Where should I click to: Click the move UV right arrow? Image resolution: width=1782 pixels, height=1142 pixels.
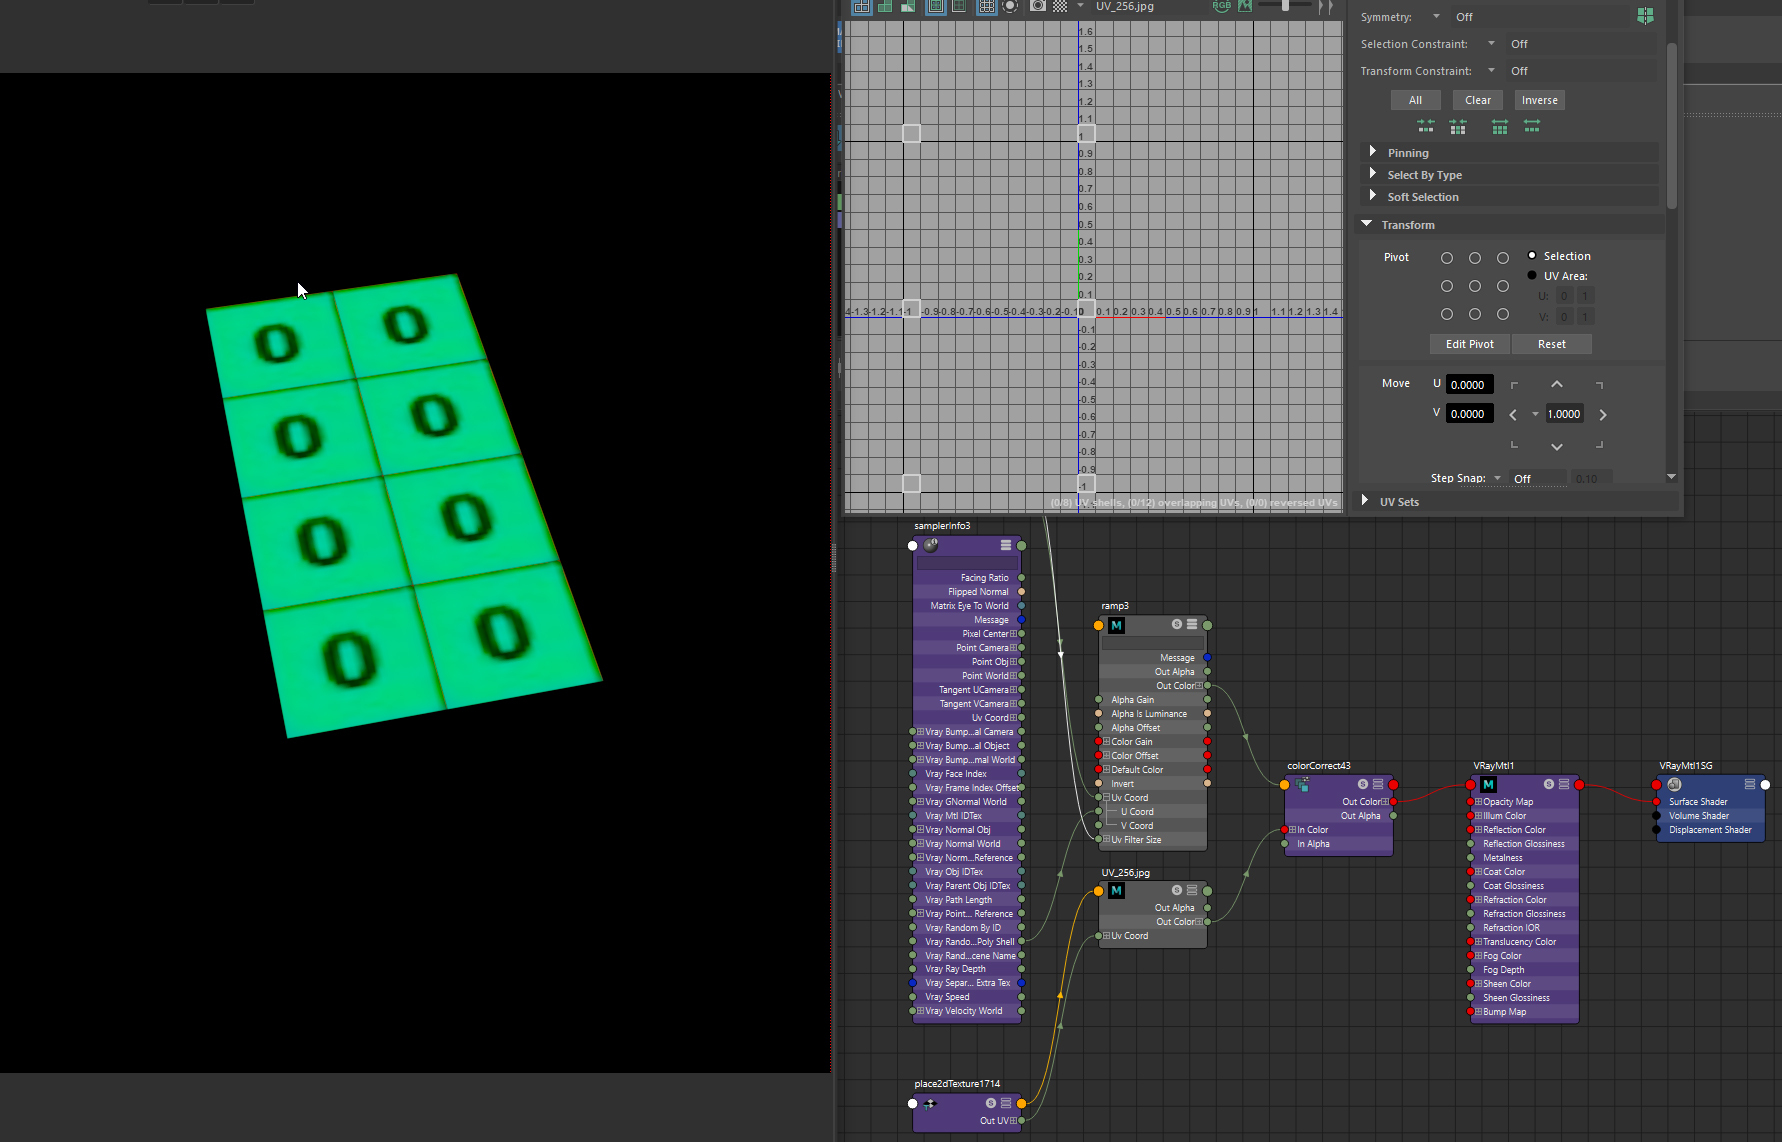pos(1603,415)
